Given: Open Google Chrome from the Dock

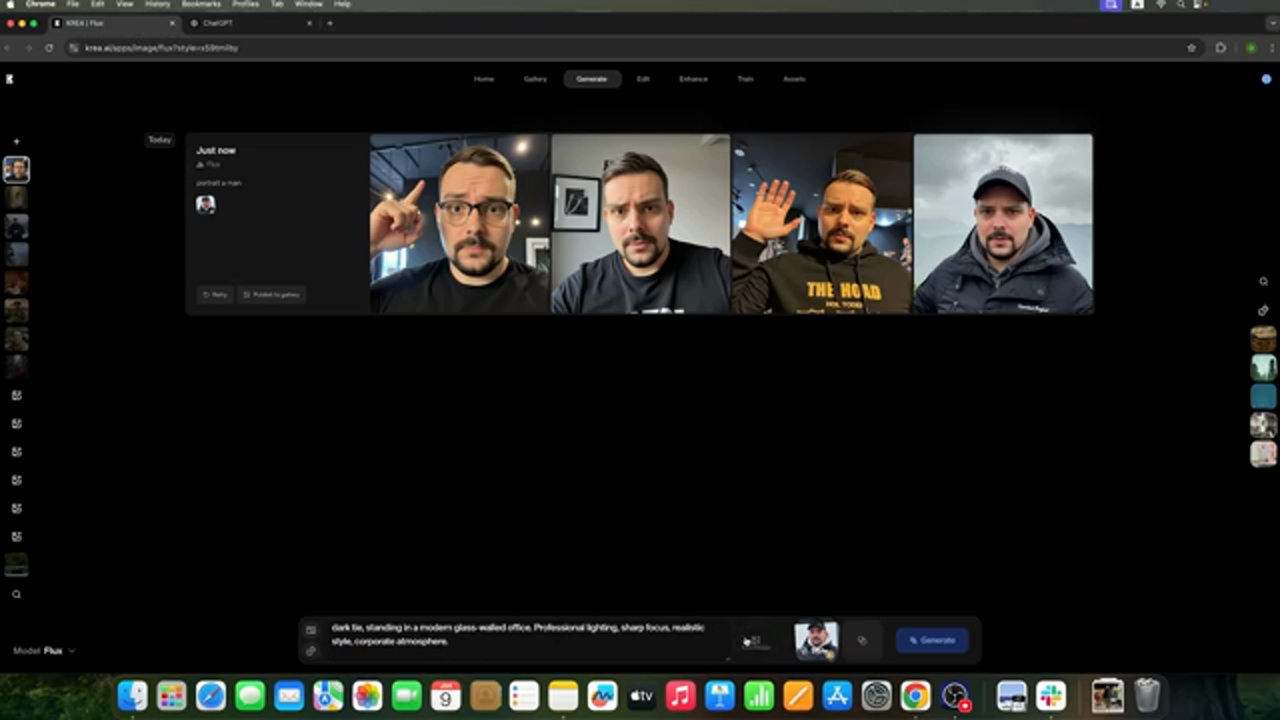Looking at the screenshot, I should 915,695.
